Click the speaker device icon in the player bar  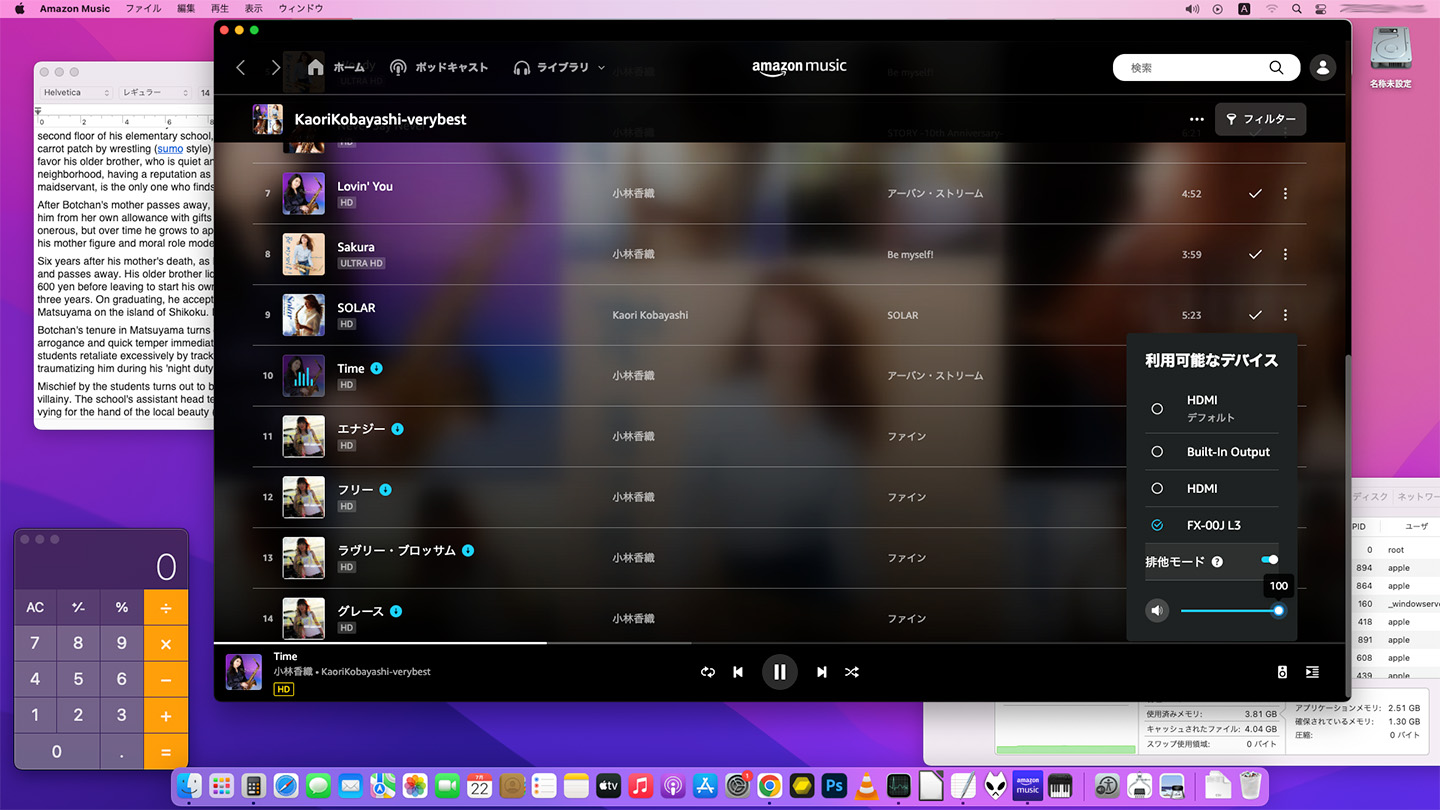1282,672
